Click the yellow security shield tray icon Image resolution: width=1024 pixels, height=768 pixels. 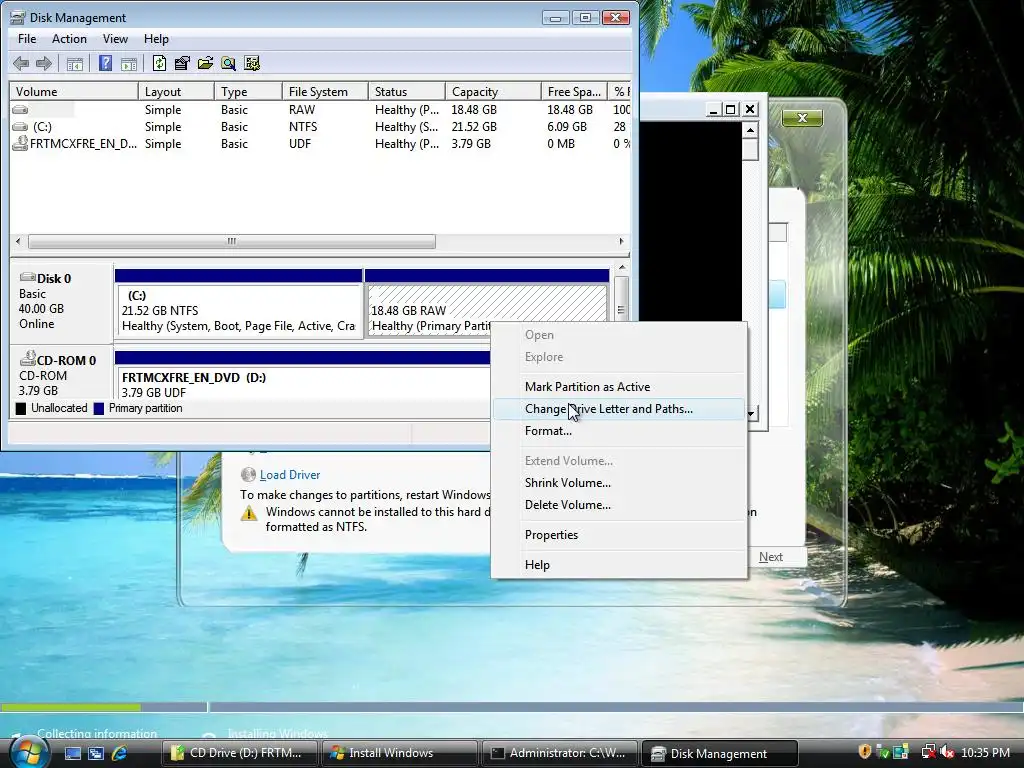click(865, 752)
